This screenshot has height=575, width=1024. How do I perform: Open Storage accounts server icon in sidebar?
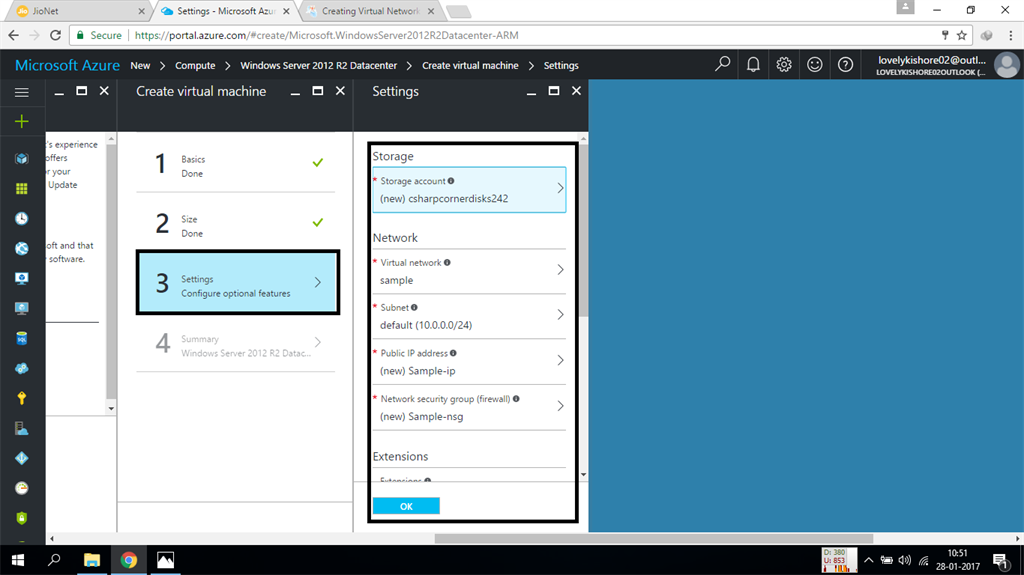[x=22, y=429]
